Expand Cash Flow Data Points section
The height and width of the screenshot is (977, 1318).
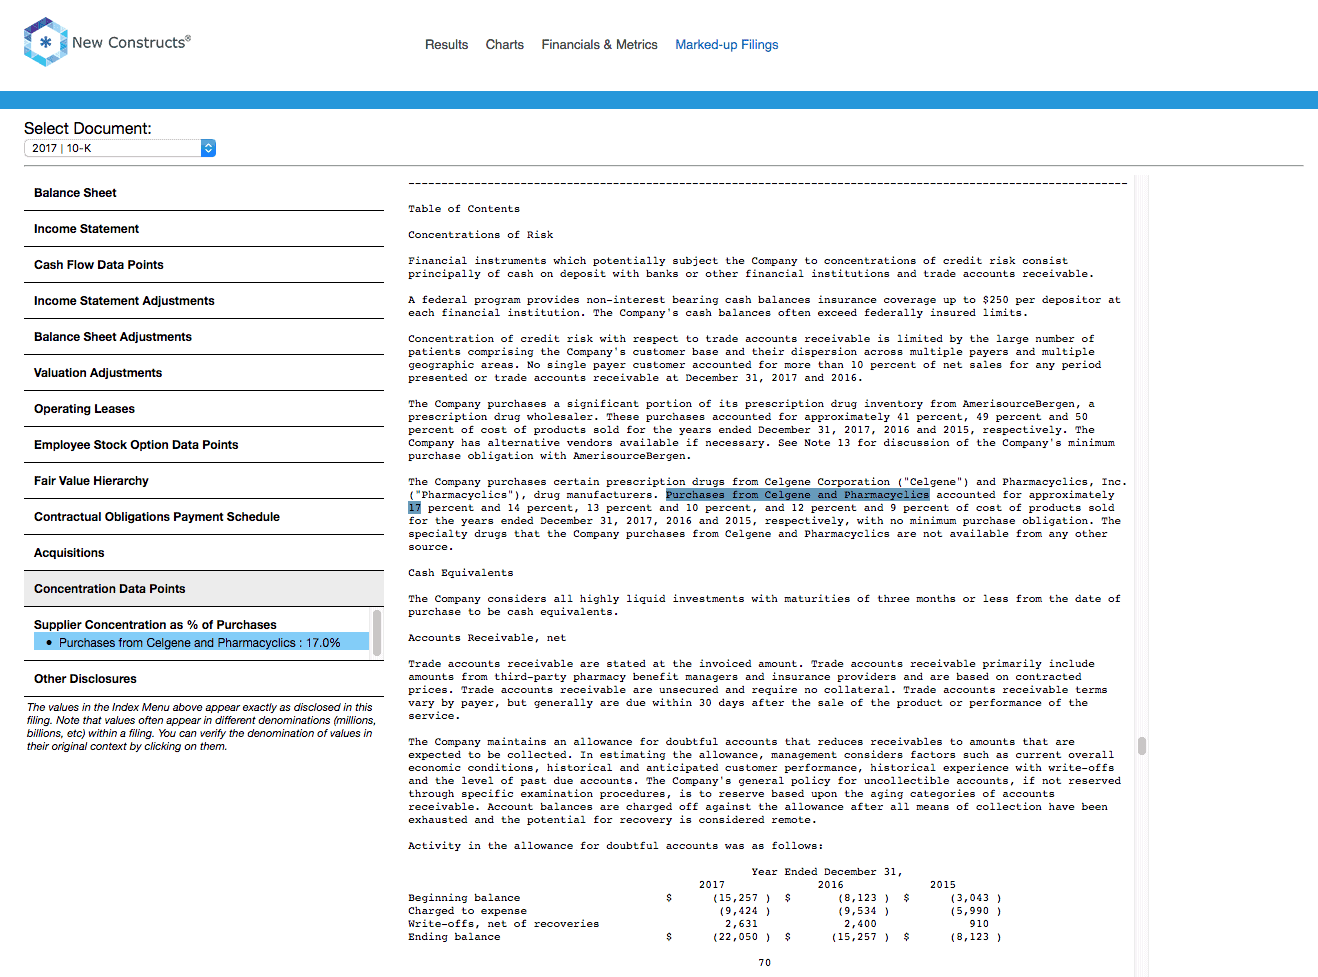[x=204, y=265]
